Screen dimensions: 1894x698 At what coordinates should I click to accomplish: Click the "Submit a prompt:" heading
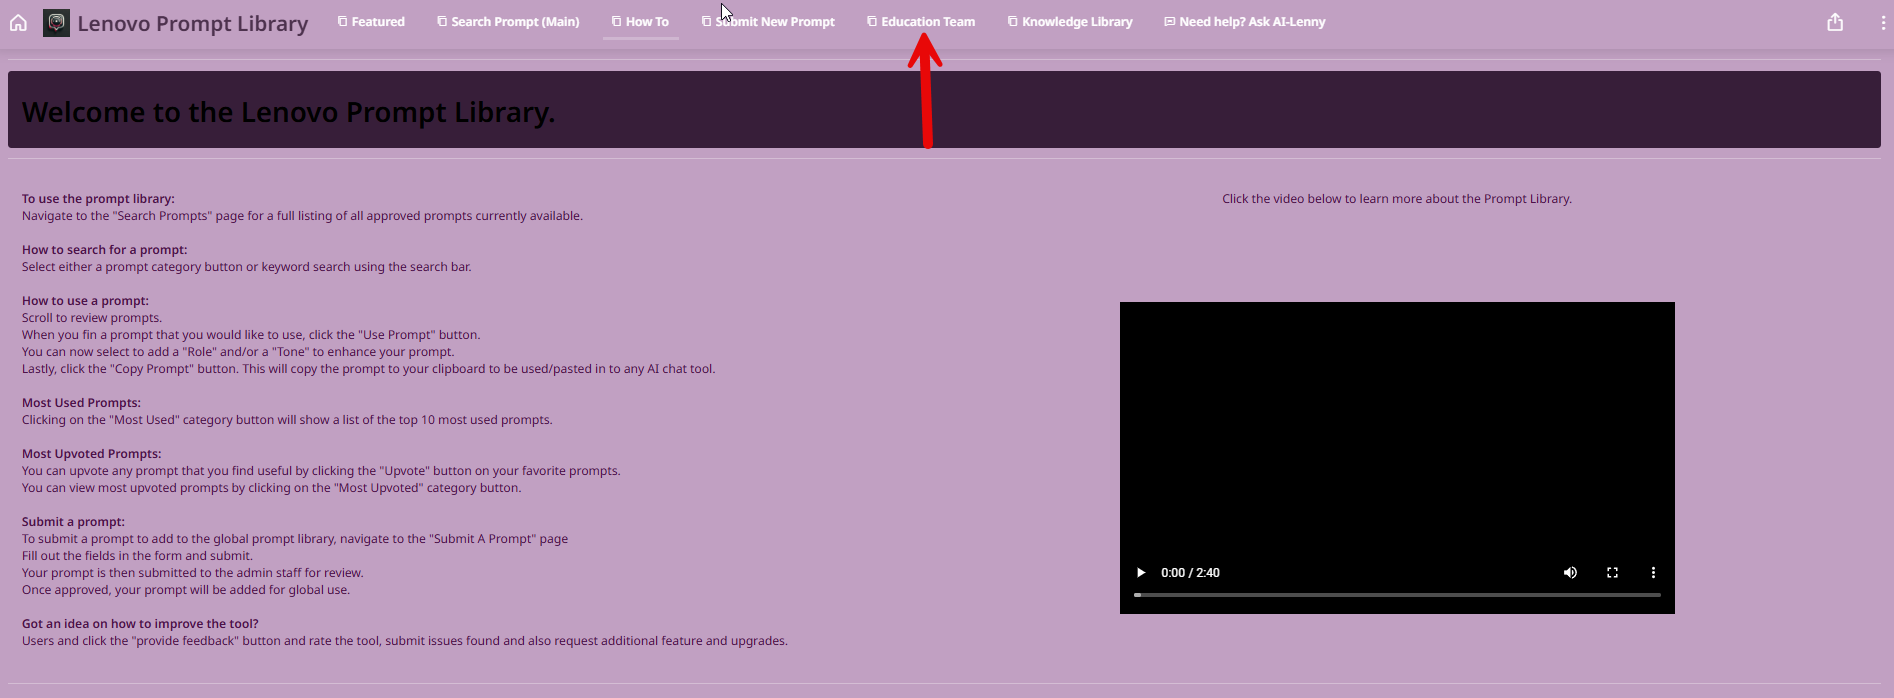[73, 522]
